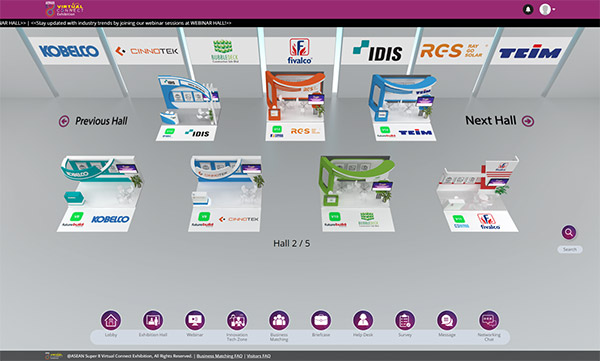Enter the IDIS exhibition booth
Image resolution: width=600 pixels, height=361 pixels.
coord(188,108)
